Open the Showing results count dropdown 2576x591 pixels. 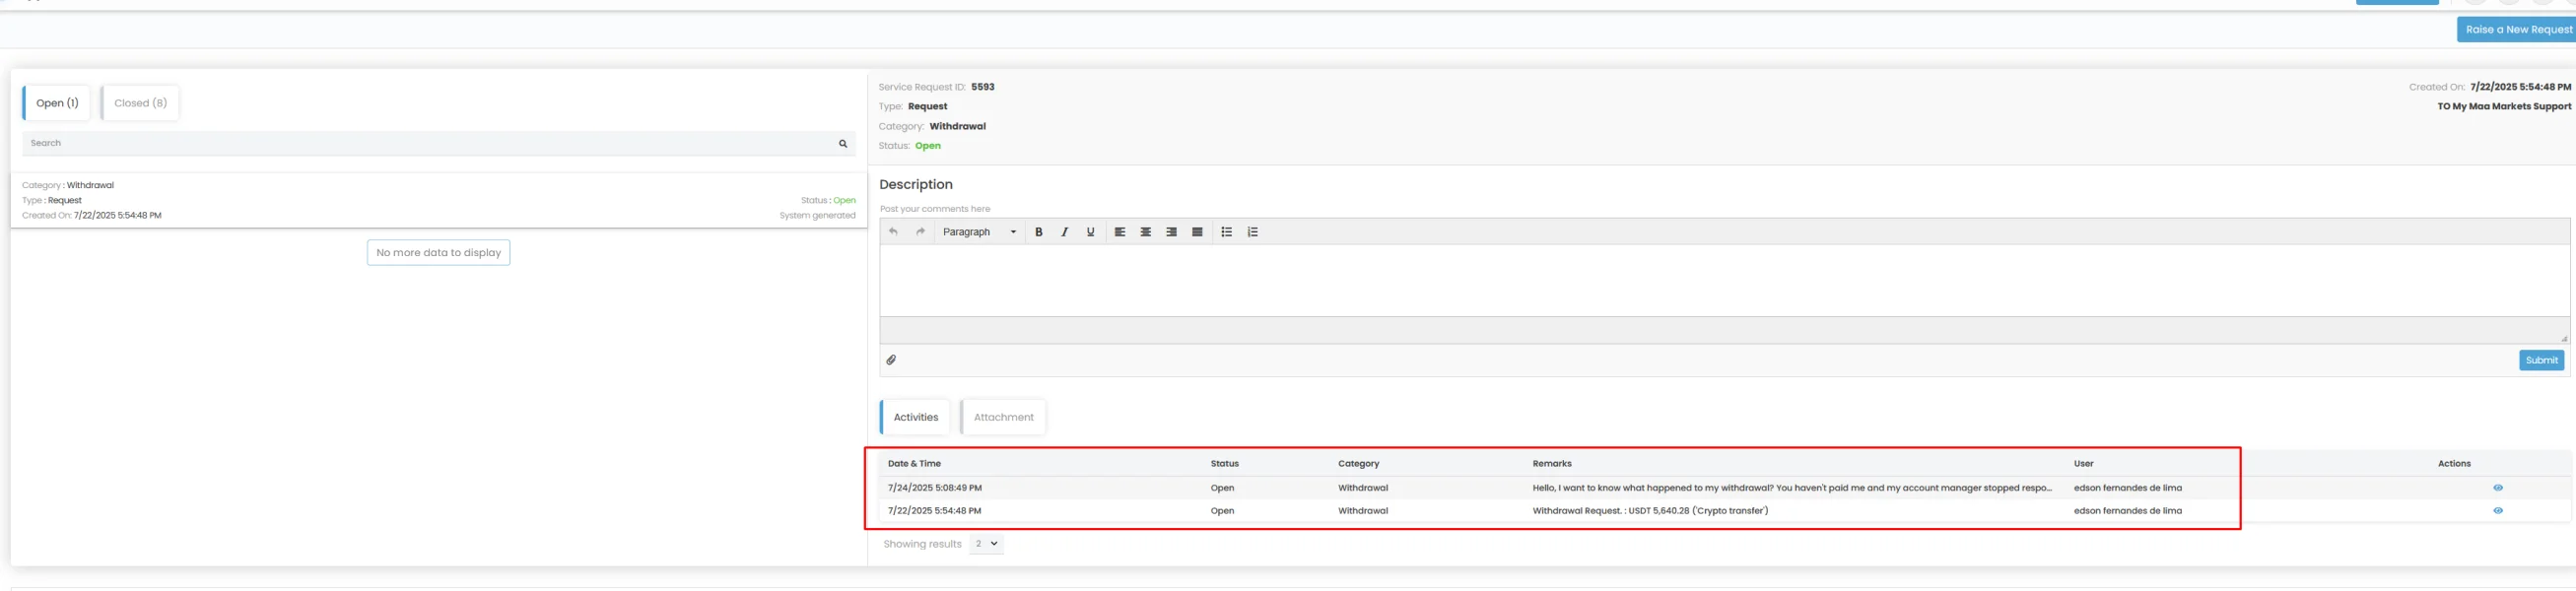[x=986, y=544]
